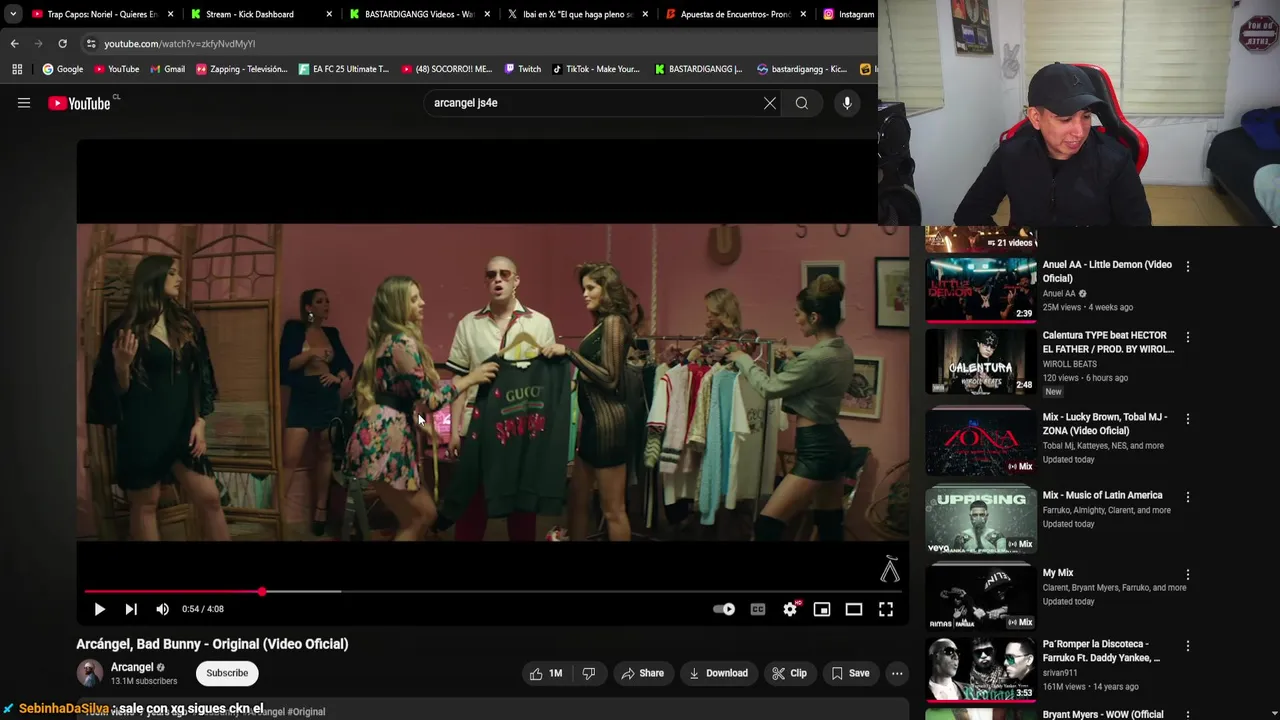
Task: Open options for Mix - Lucky Brown
Action: [x=1188, y=419]
